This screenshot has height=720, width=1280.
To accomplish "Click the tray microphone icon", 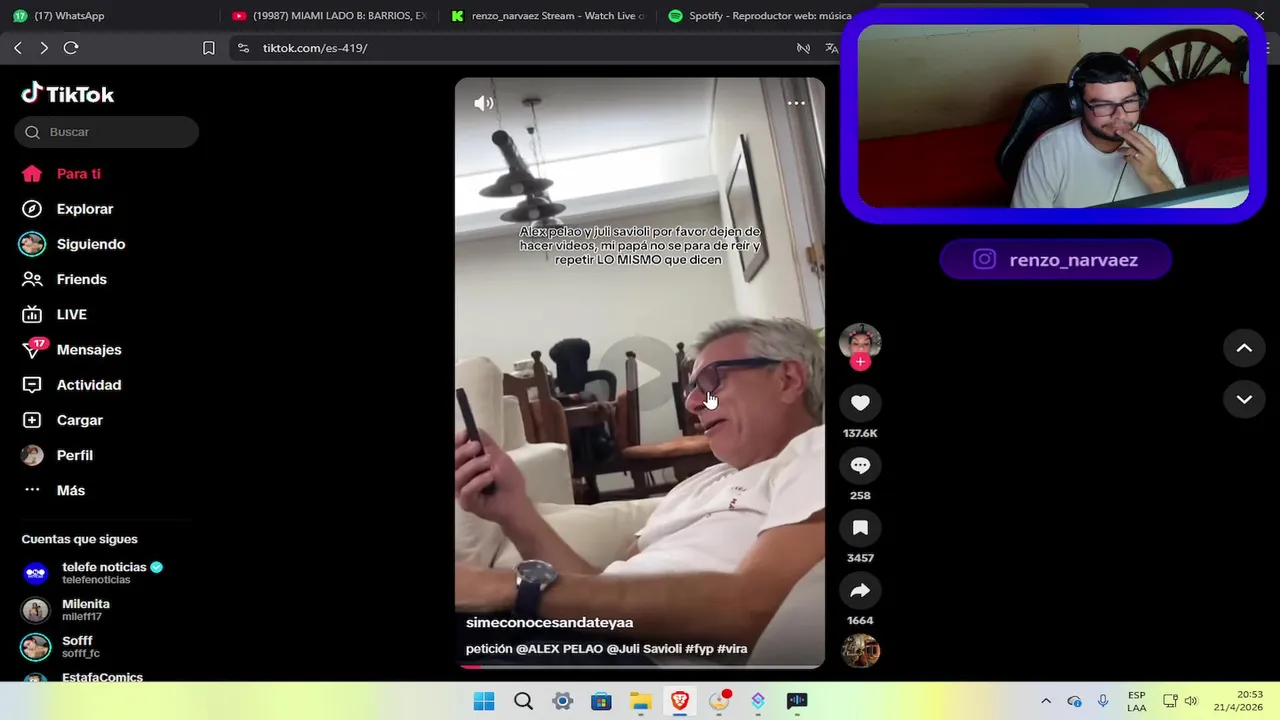I will 1103,701.
